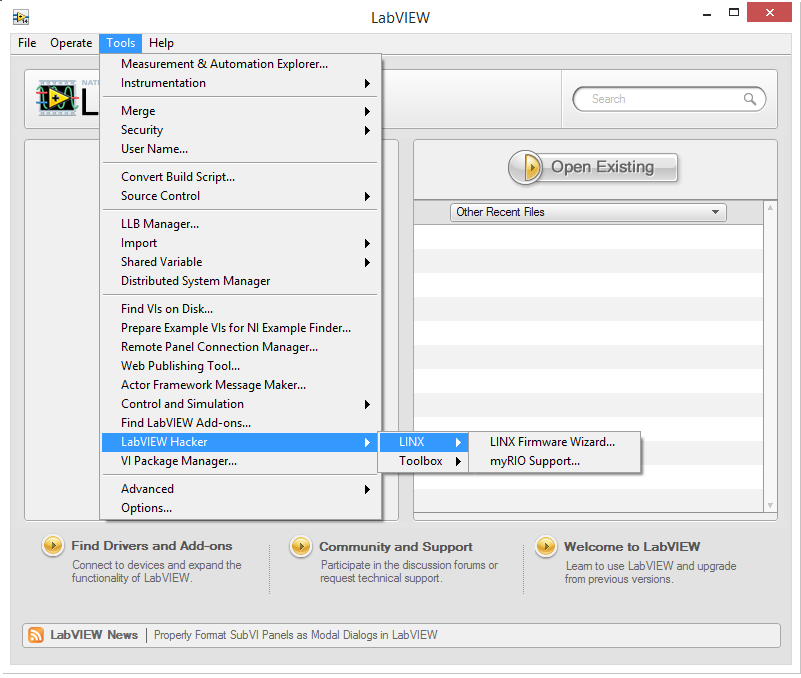
Task: Click the recent files scrollbar up arrow
Action: 770,207
